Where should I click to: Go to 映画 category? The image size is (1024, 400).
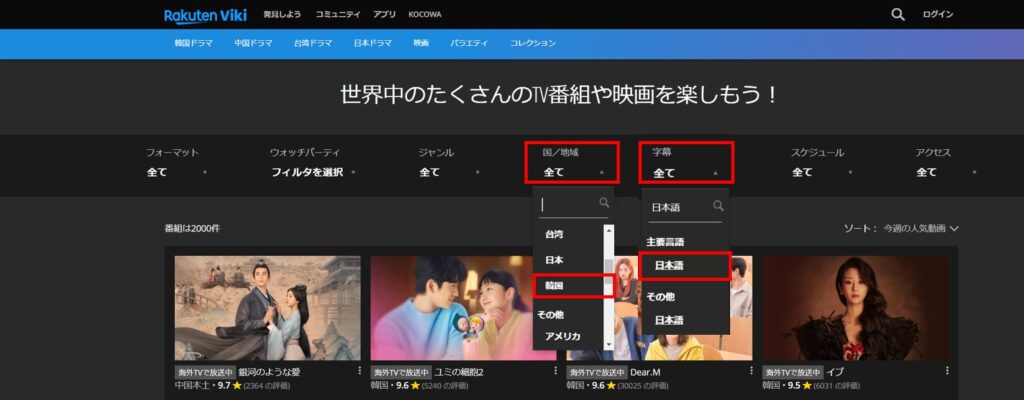point(421,43)
